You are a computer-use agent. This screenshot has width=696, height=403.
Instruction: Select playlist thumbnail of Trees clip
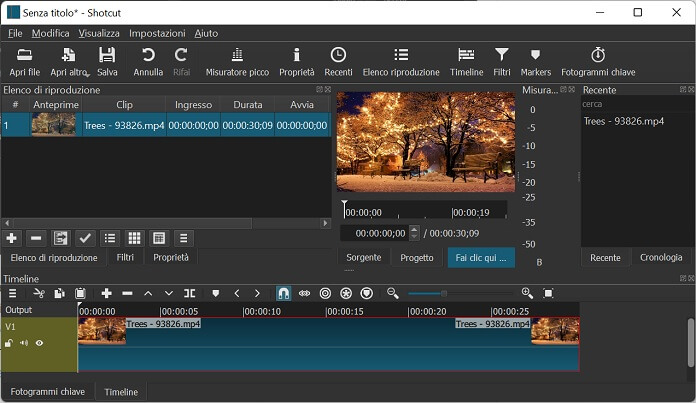pos(54,124)
